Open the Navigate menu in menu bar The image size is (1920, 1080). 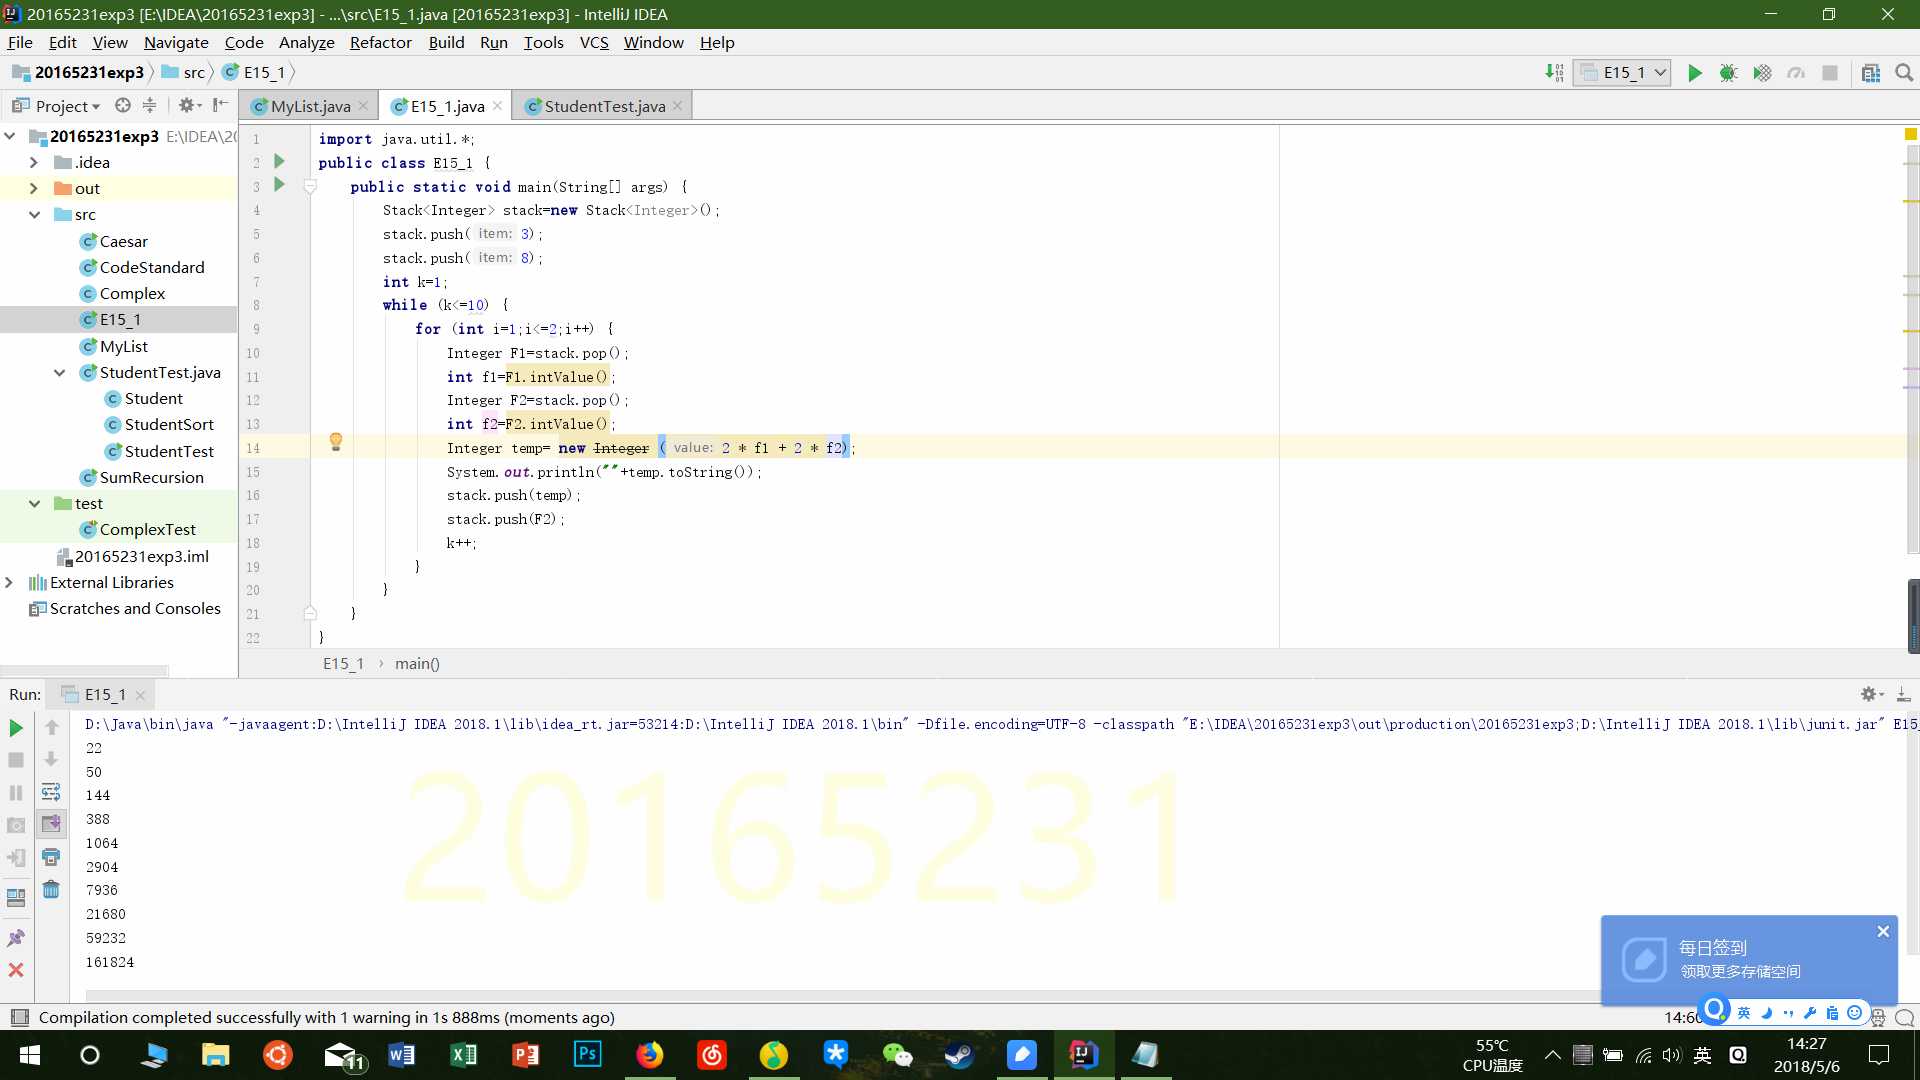point(177,42)
